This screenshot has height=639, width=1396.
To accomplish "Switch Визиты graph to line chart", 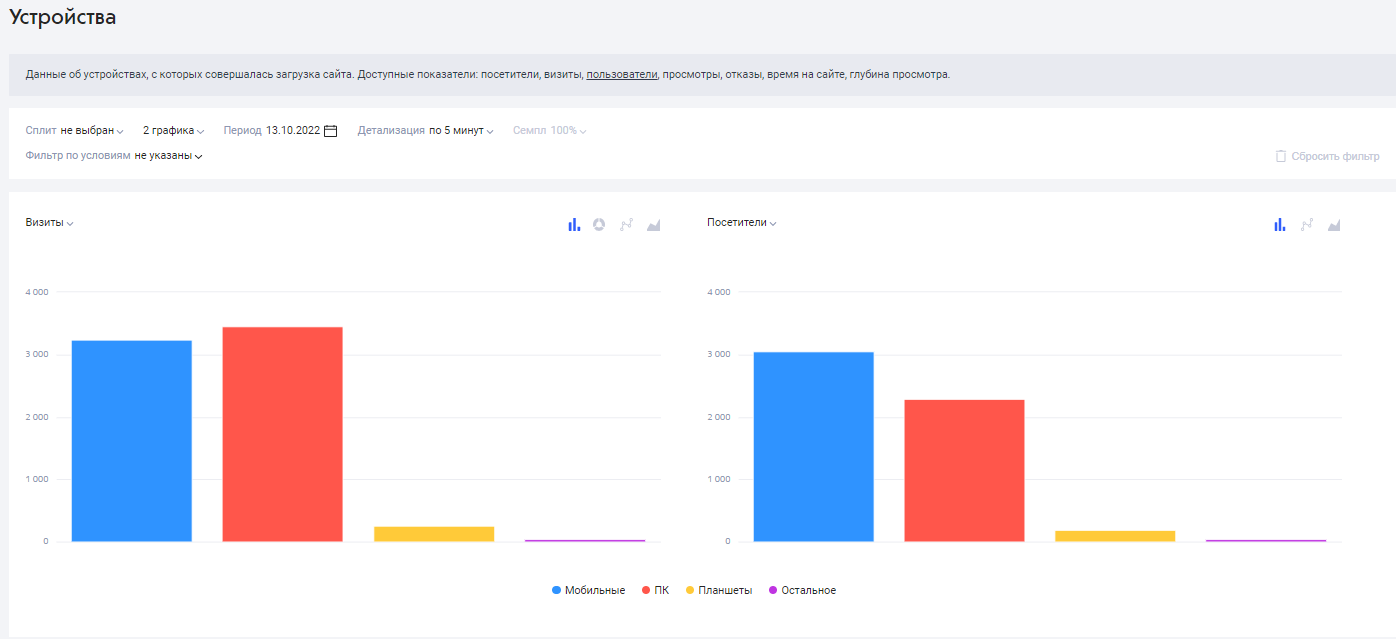I will click(626, 225).
